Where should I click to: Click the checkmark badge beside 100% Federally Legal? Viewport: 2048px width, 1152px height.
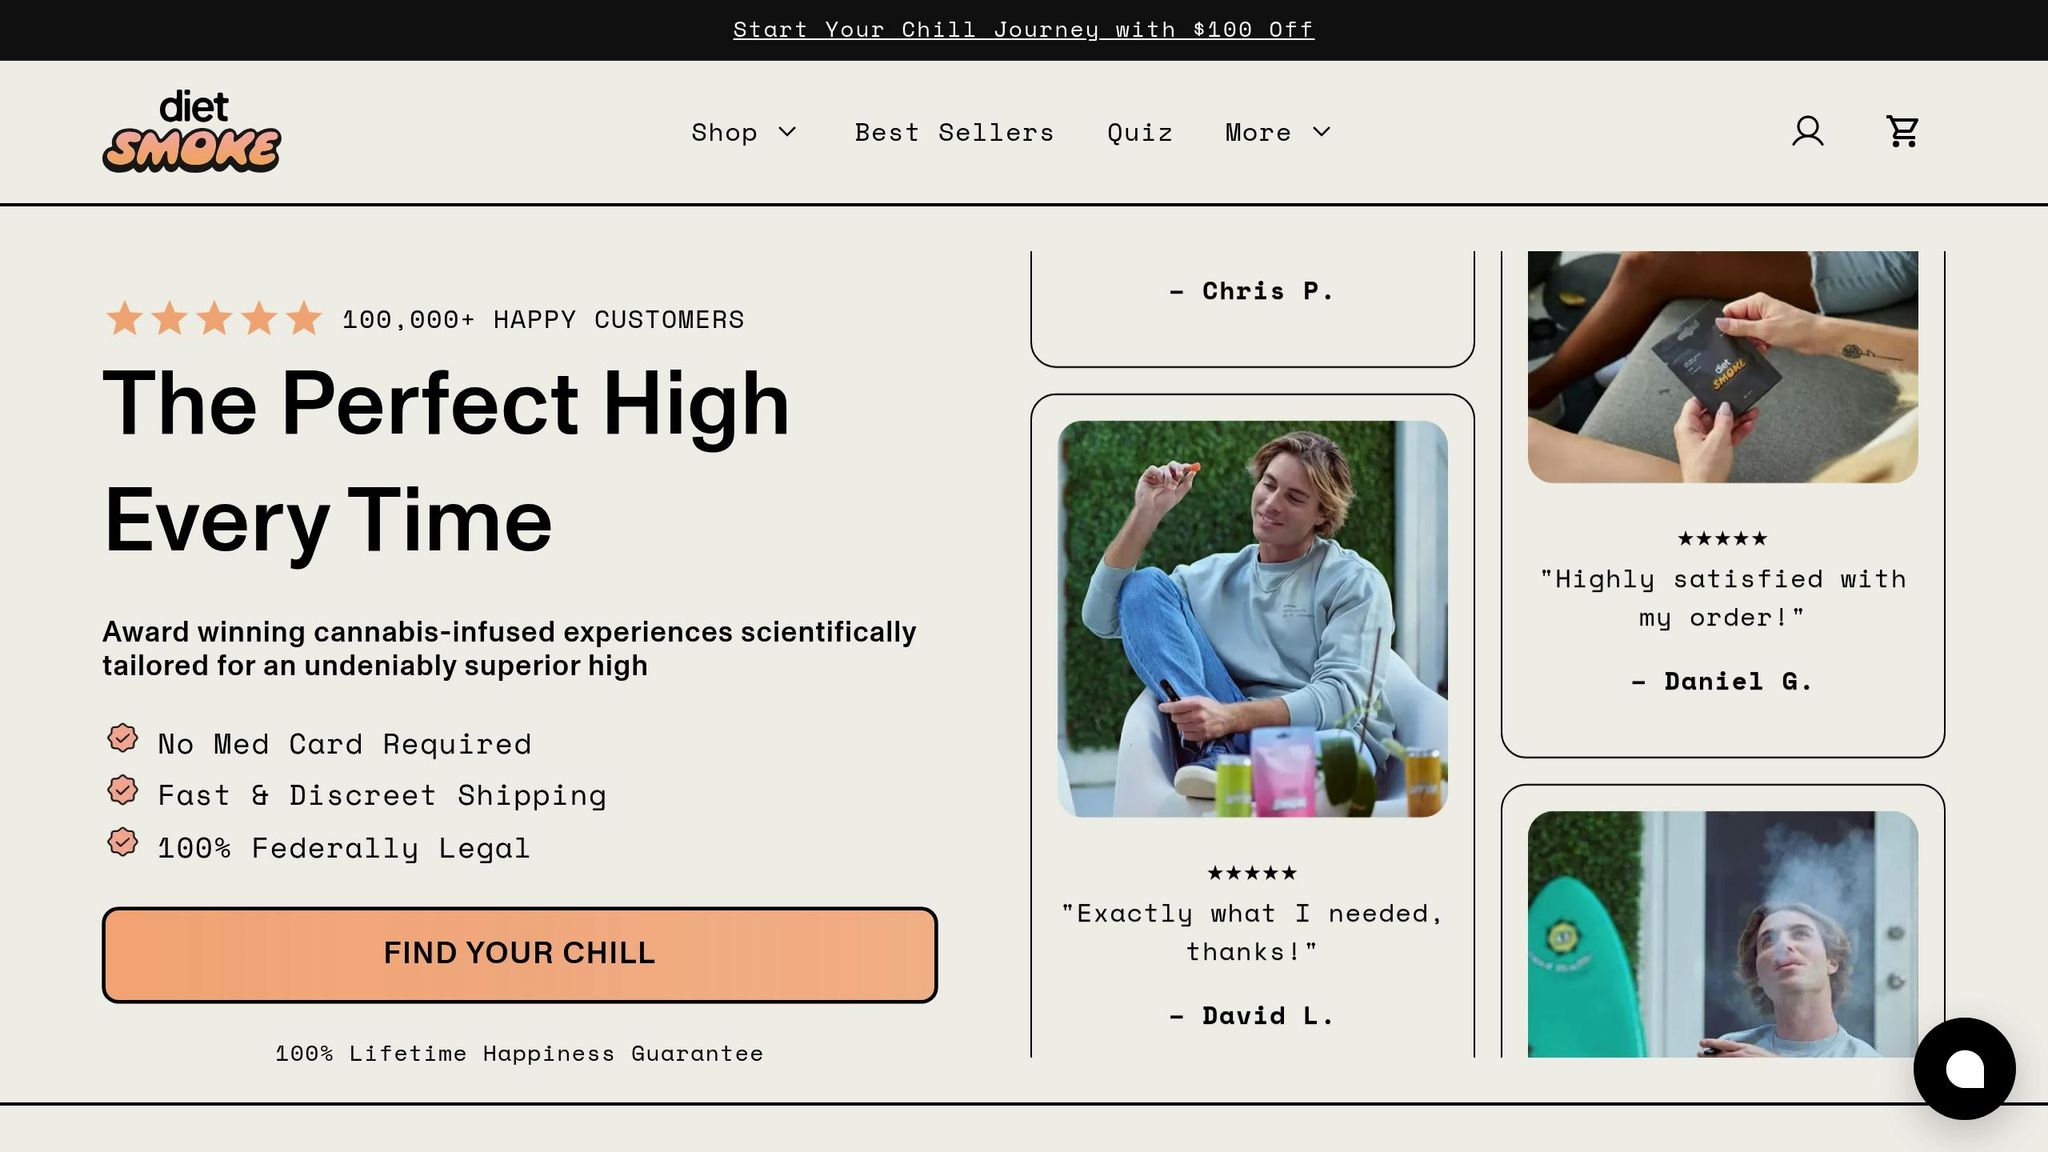122,842
